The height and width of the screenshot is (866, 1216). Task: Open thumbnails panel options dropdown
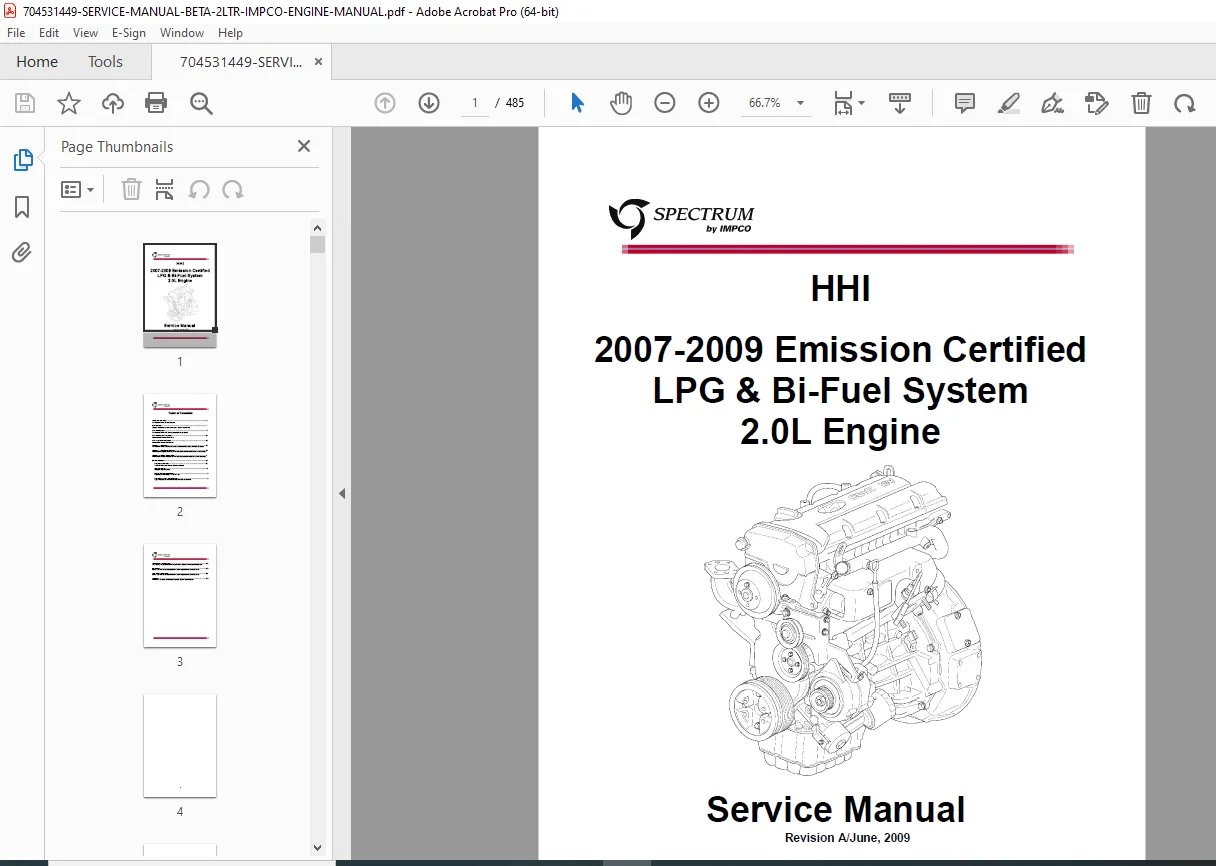[77, 190]
